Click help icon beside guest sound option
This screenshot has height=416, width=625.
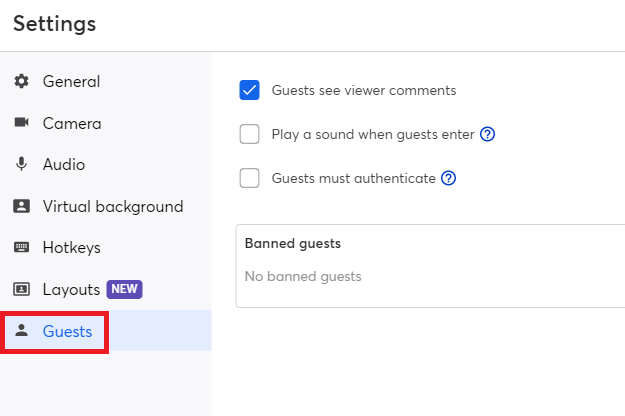point(488,135)
